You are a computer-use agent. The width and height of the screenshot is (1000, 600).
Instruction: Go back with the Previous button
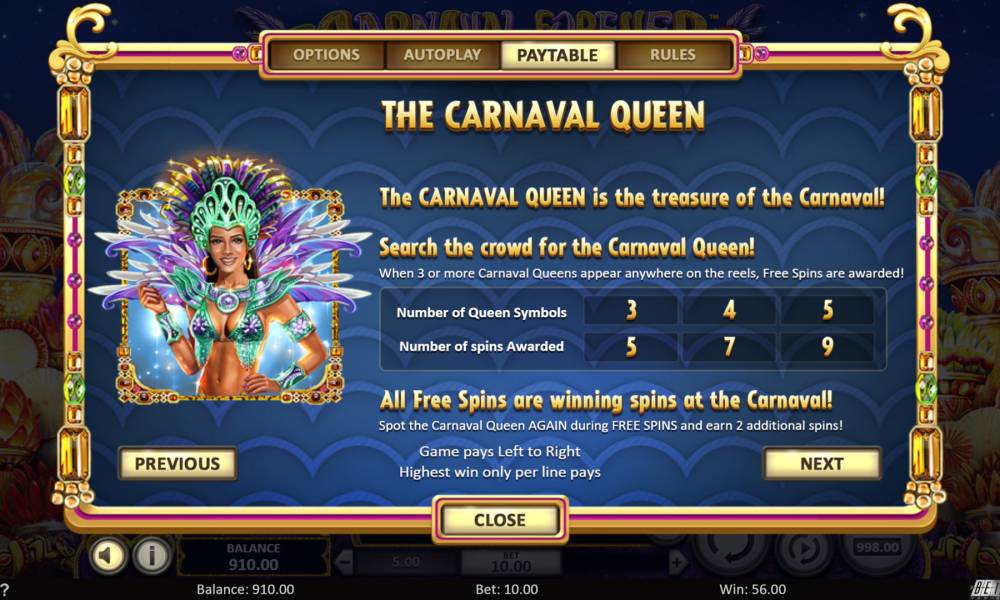[177, 464]
